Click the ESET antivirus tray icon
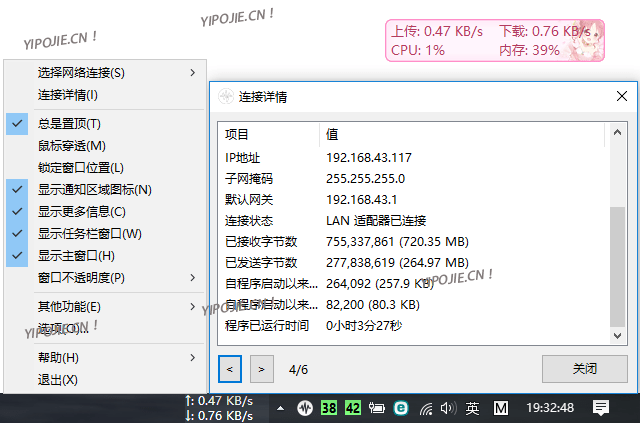640x423 pixels. (401, 408)
